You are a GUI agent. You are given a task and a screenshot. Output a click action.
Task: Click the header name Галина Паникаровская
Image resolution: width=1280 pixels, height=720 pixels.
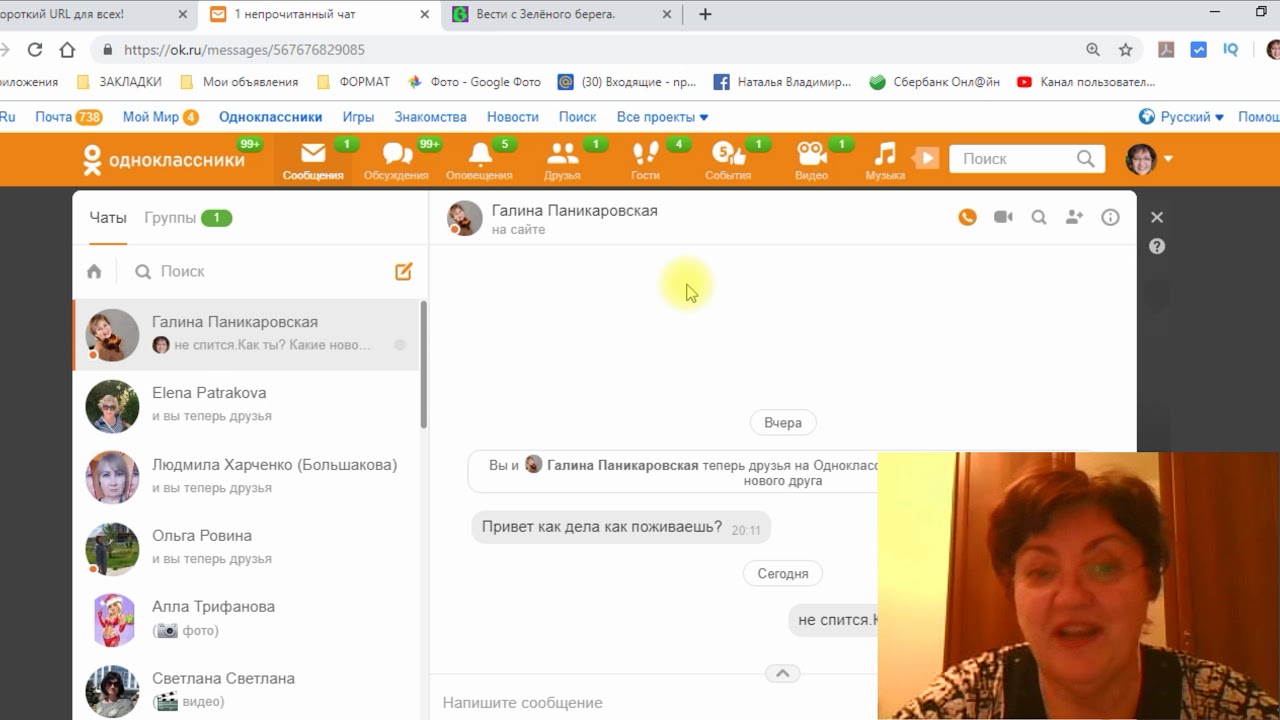tap(574, 211)
